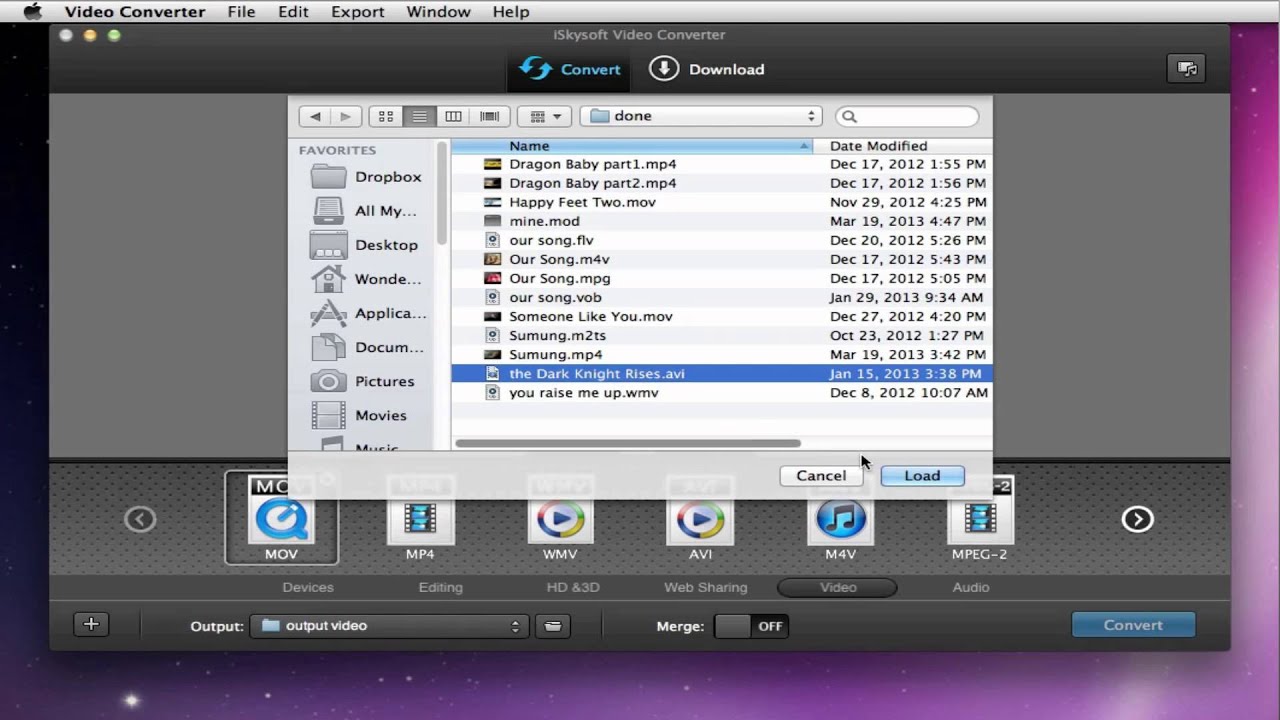The width and height of the screenshot is (1280, 720).
Task: Open the Help menu
Action: (x=511, y=12)
